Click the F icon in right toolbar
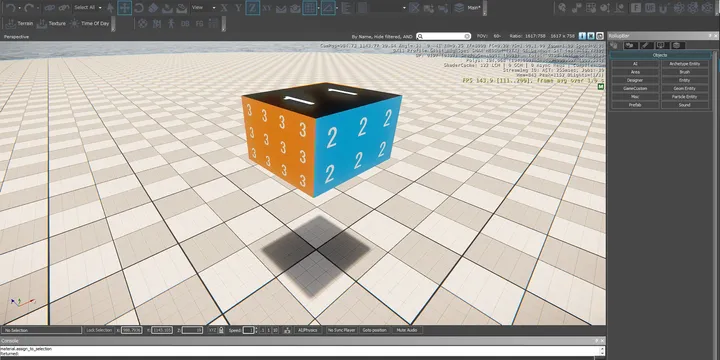The width and height of the screenshot is (720, 360). click(636, 8)
